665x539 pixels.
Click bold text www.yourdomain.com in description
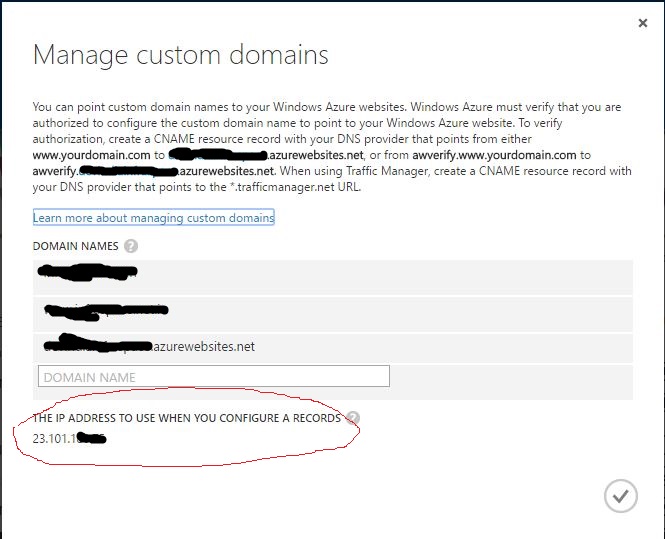pyautogui.click(x=91, y=155)
